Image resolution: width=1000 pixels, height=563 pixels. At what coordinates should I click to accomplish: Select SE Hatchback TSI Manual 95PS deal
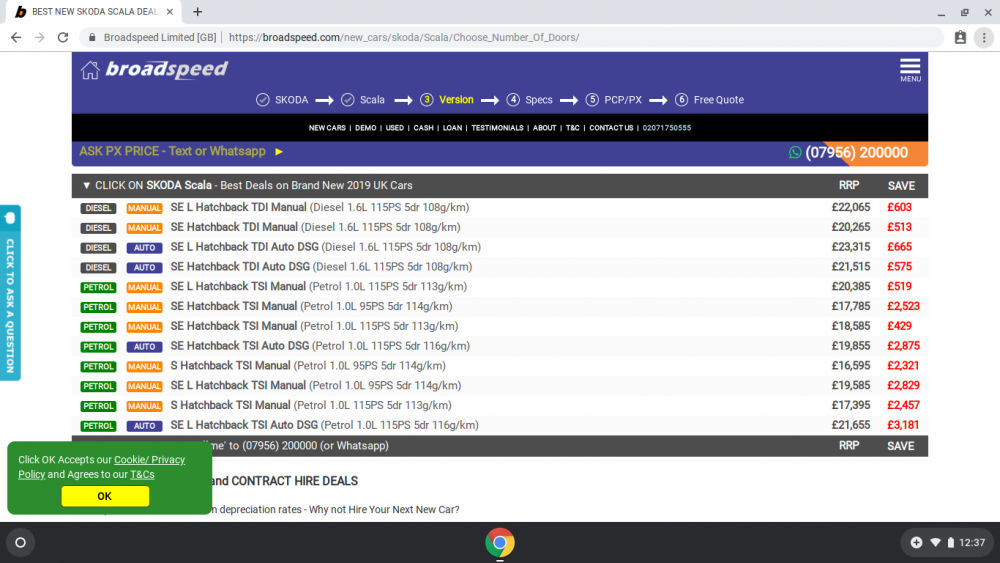click(x=311, y=307)
